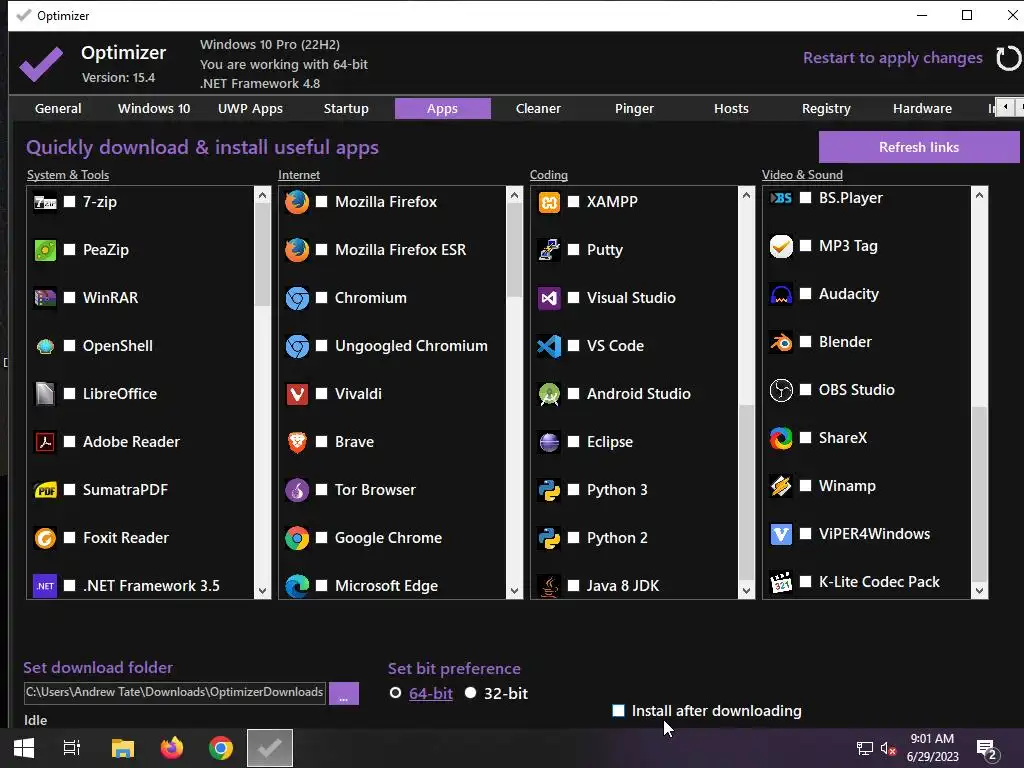Open Firefox from the taskbar
Image resolution: width=1024 pixels, height=768 pixels.
tap(172, 748)
